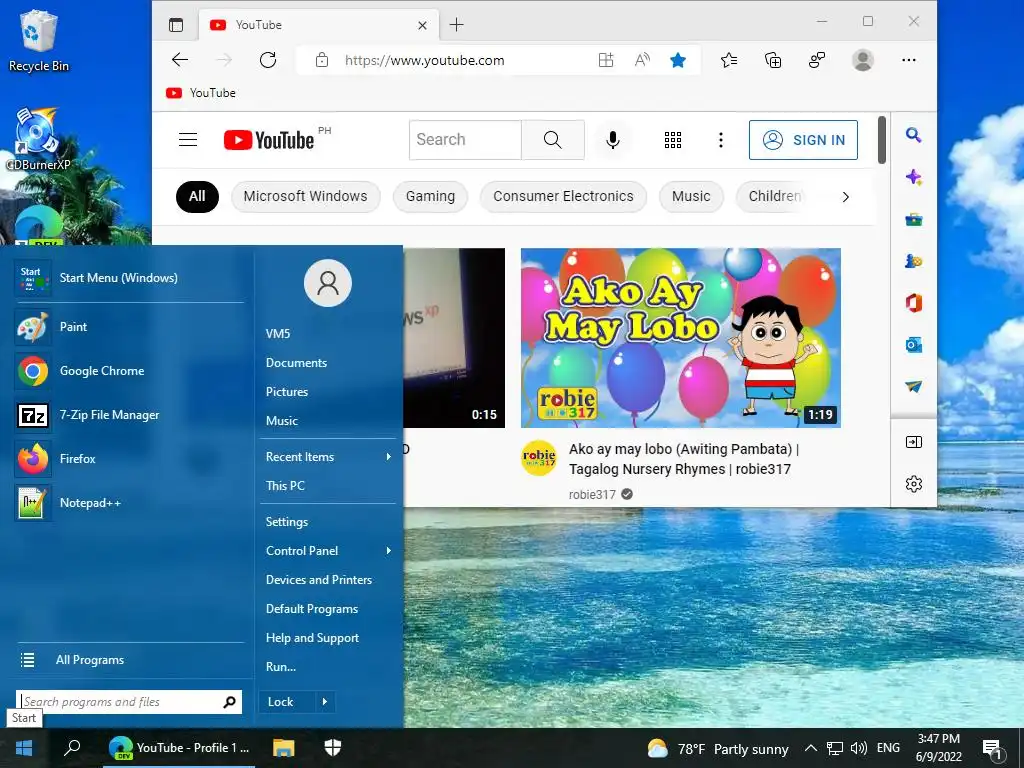Open YouTube bookmark in favorites bar
1024x768 pixels.
pyautogui.click(x=201, y=93)
